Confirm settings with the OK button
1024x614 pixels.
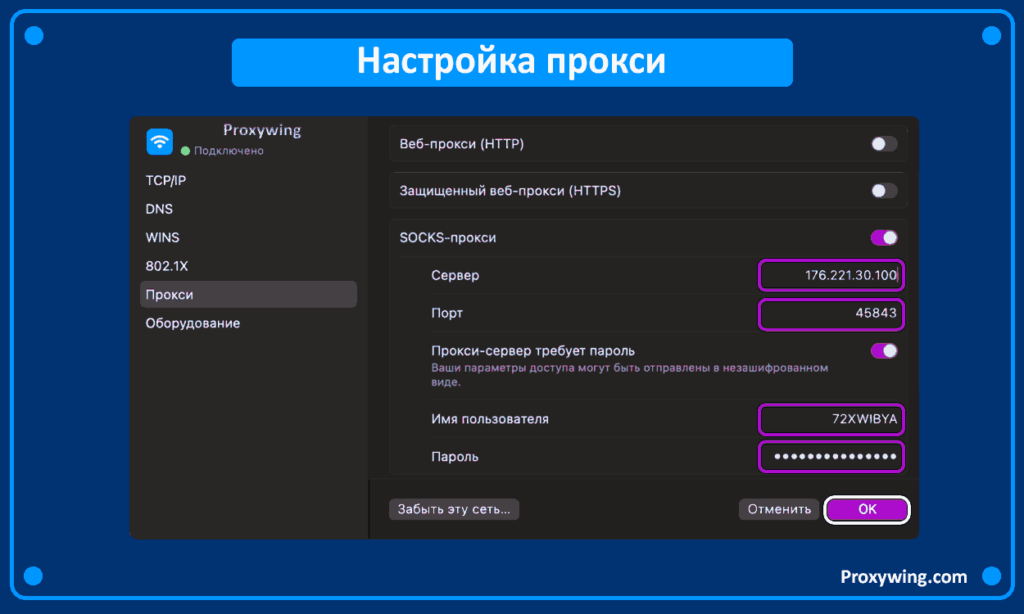pyautogui.click(x=867, y=509)
